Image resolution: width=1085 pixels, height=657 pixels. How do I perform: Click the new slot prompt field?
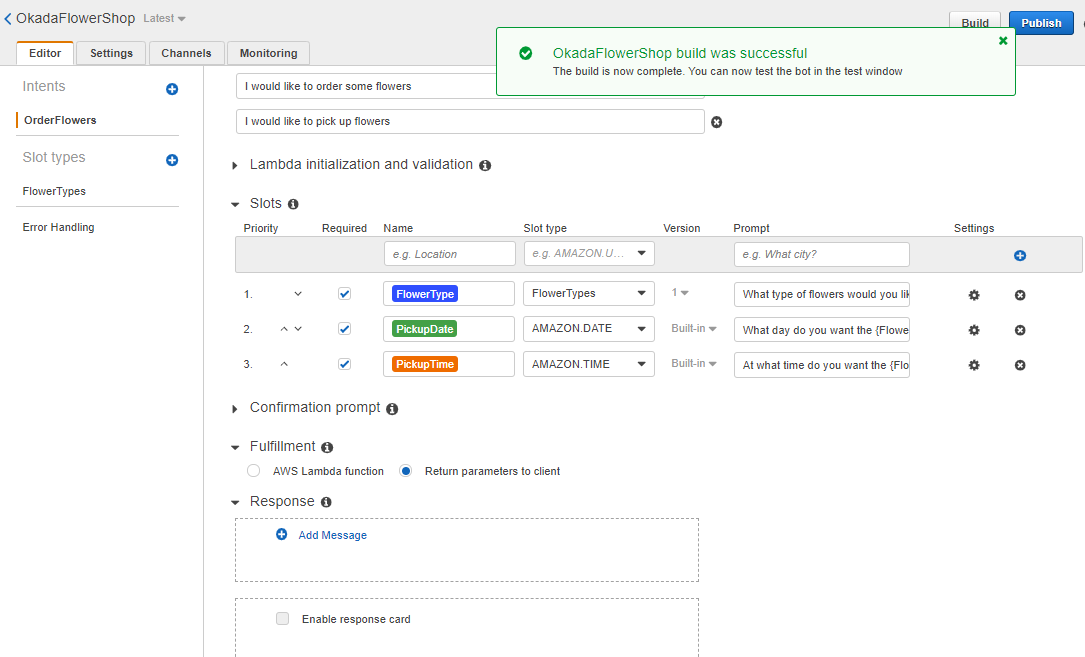(x=821, y=254)
